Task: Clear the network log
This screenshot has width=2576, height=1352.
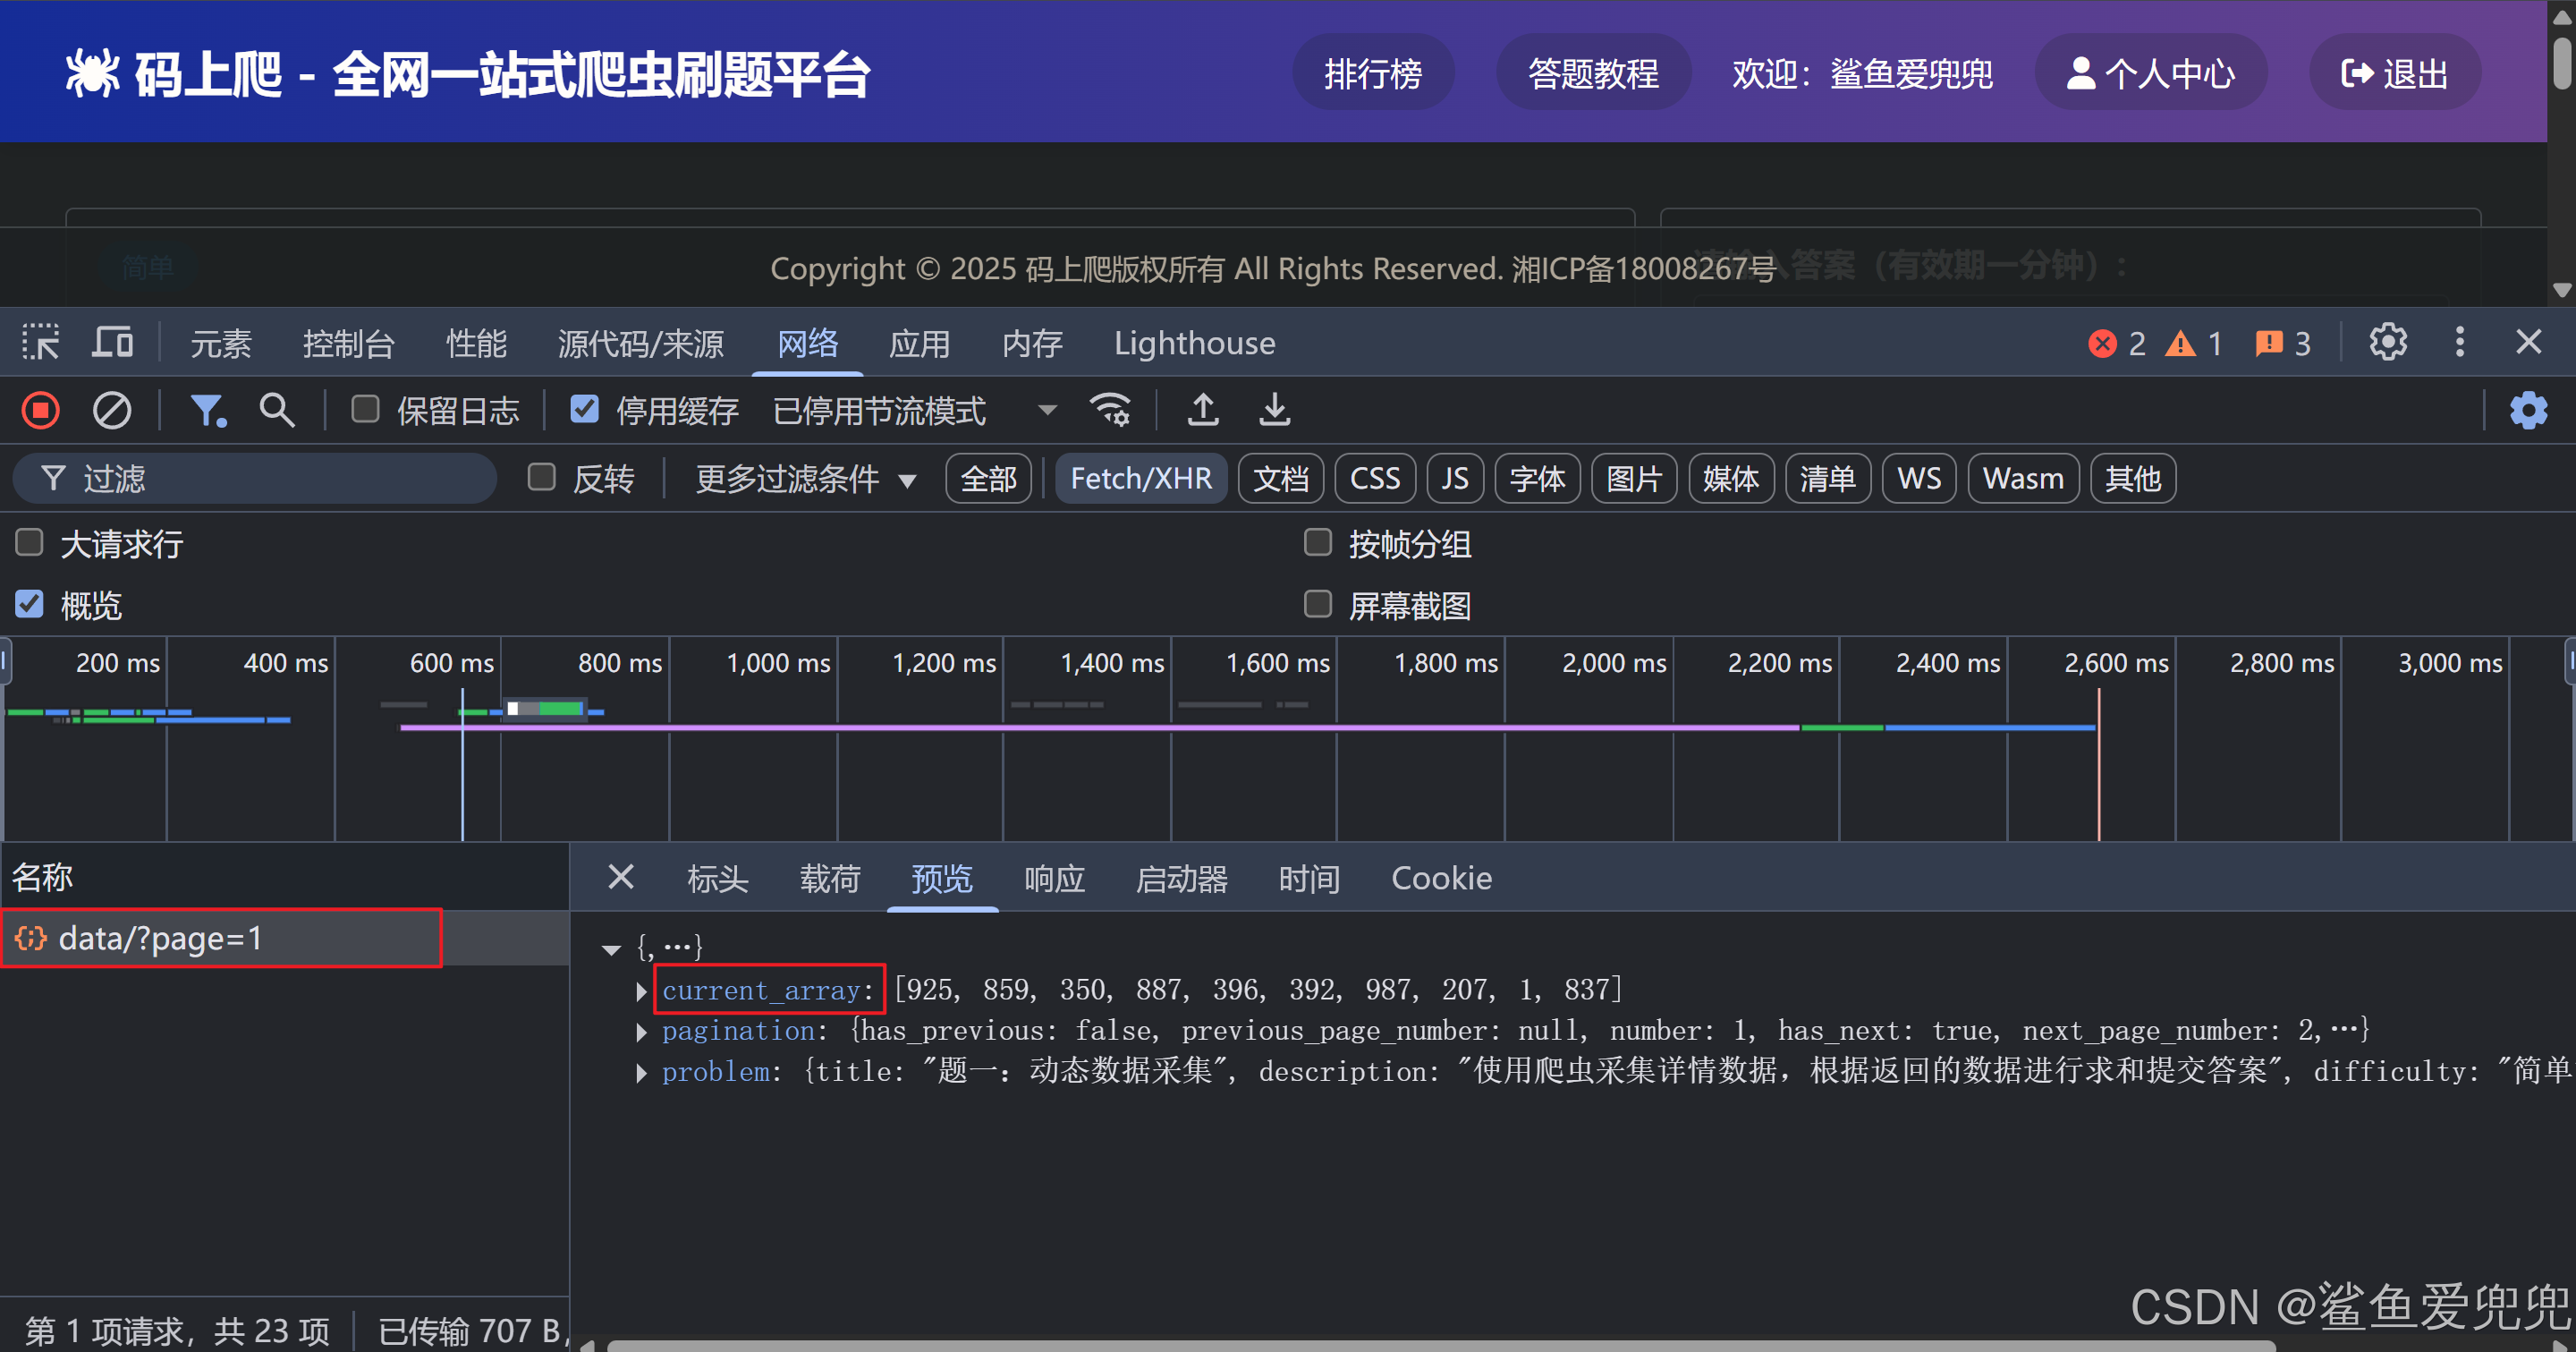Action: pyautogui.click(x=111, y=411)
